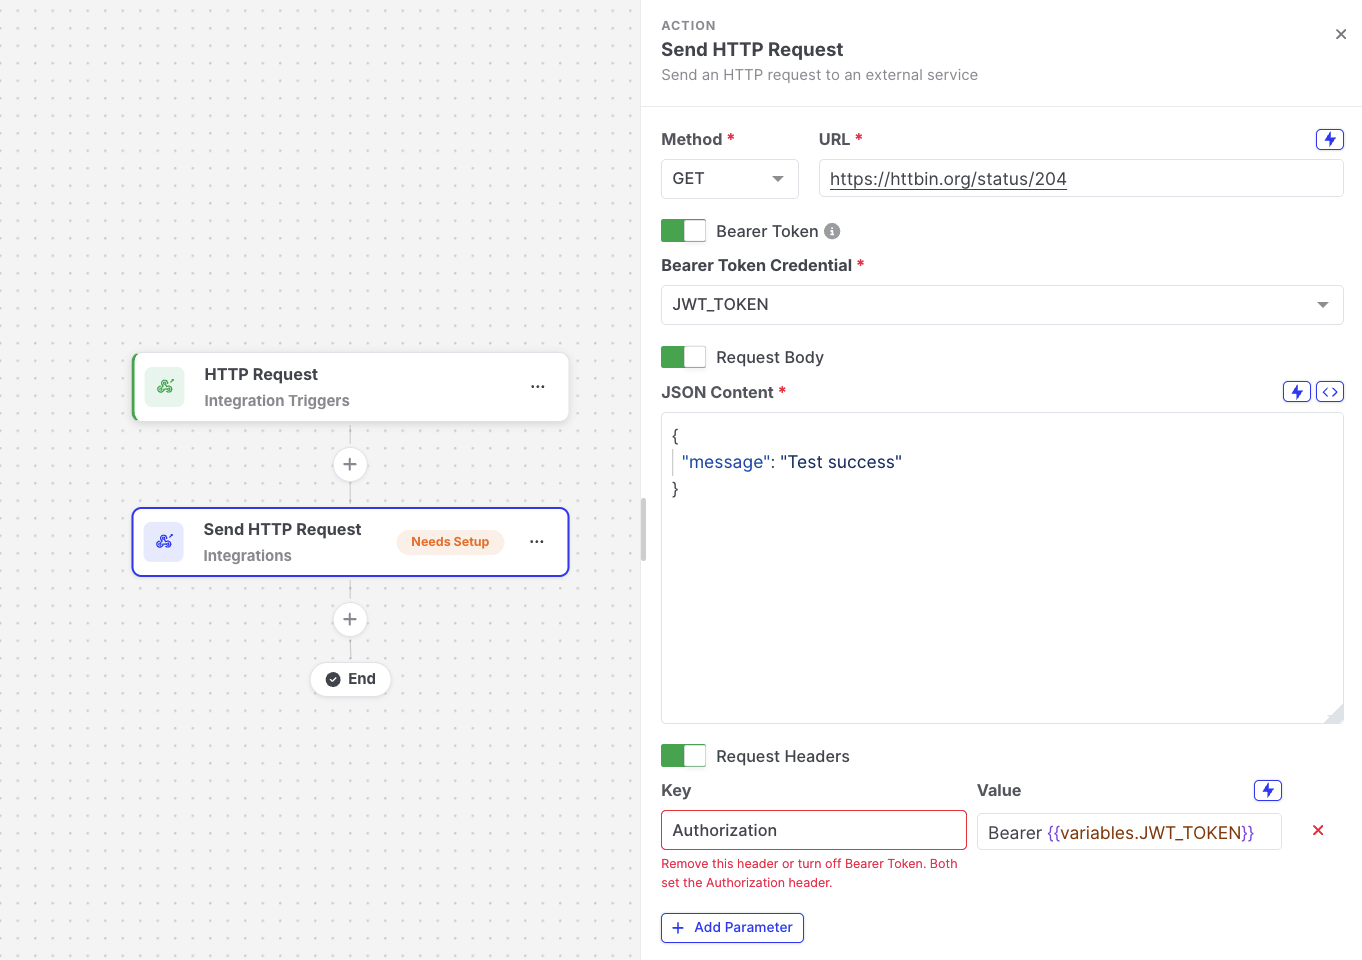Screen dimensions: 1362x960
Task: Toggle off the Bearer Token switch
Action: coord(683,231)
